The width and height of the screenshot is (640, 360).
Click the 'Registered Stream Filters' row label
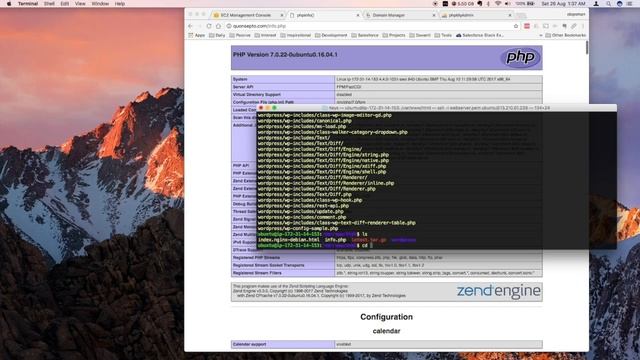point(257,273)
